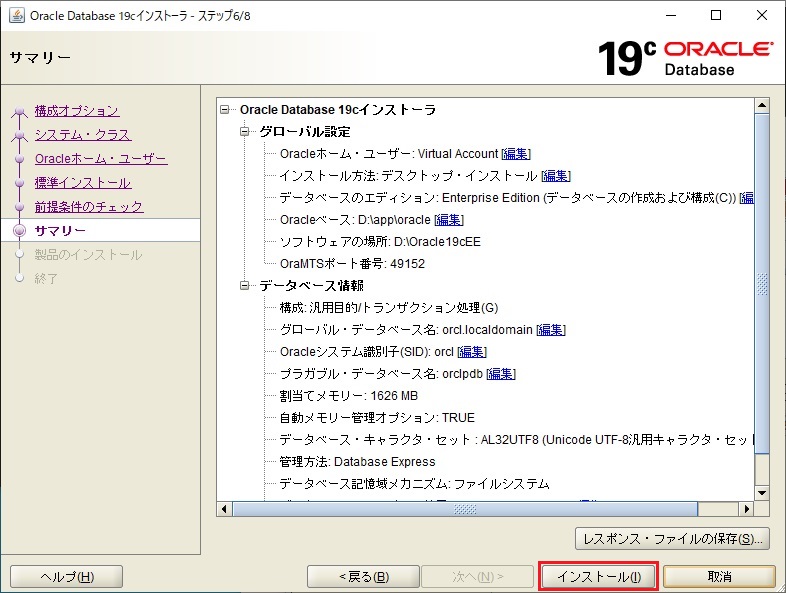Select the 自動メモリー管理オプション: TRUE row

(x=377, y=418)
